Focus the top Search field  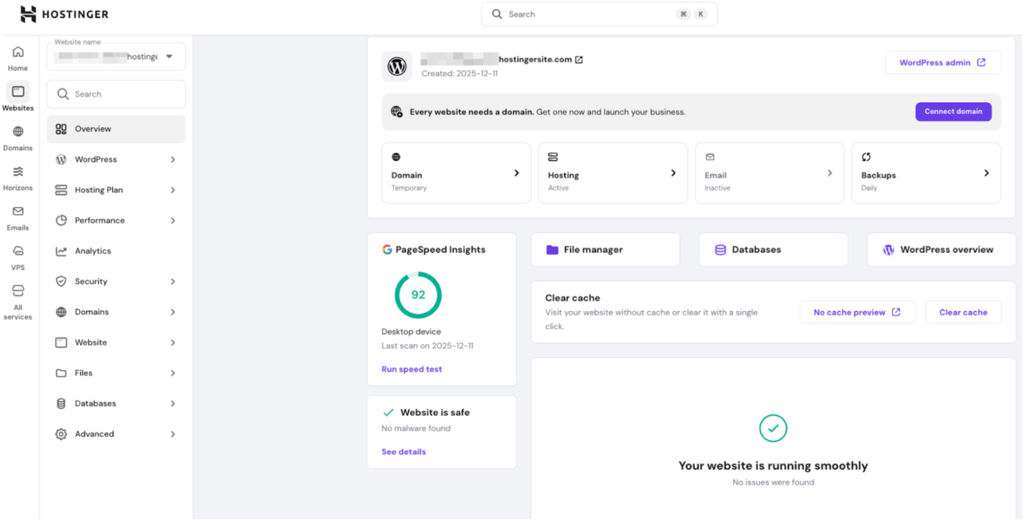point(599,14)
